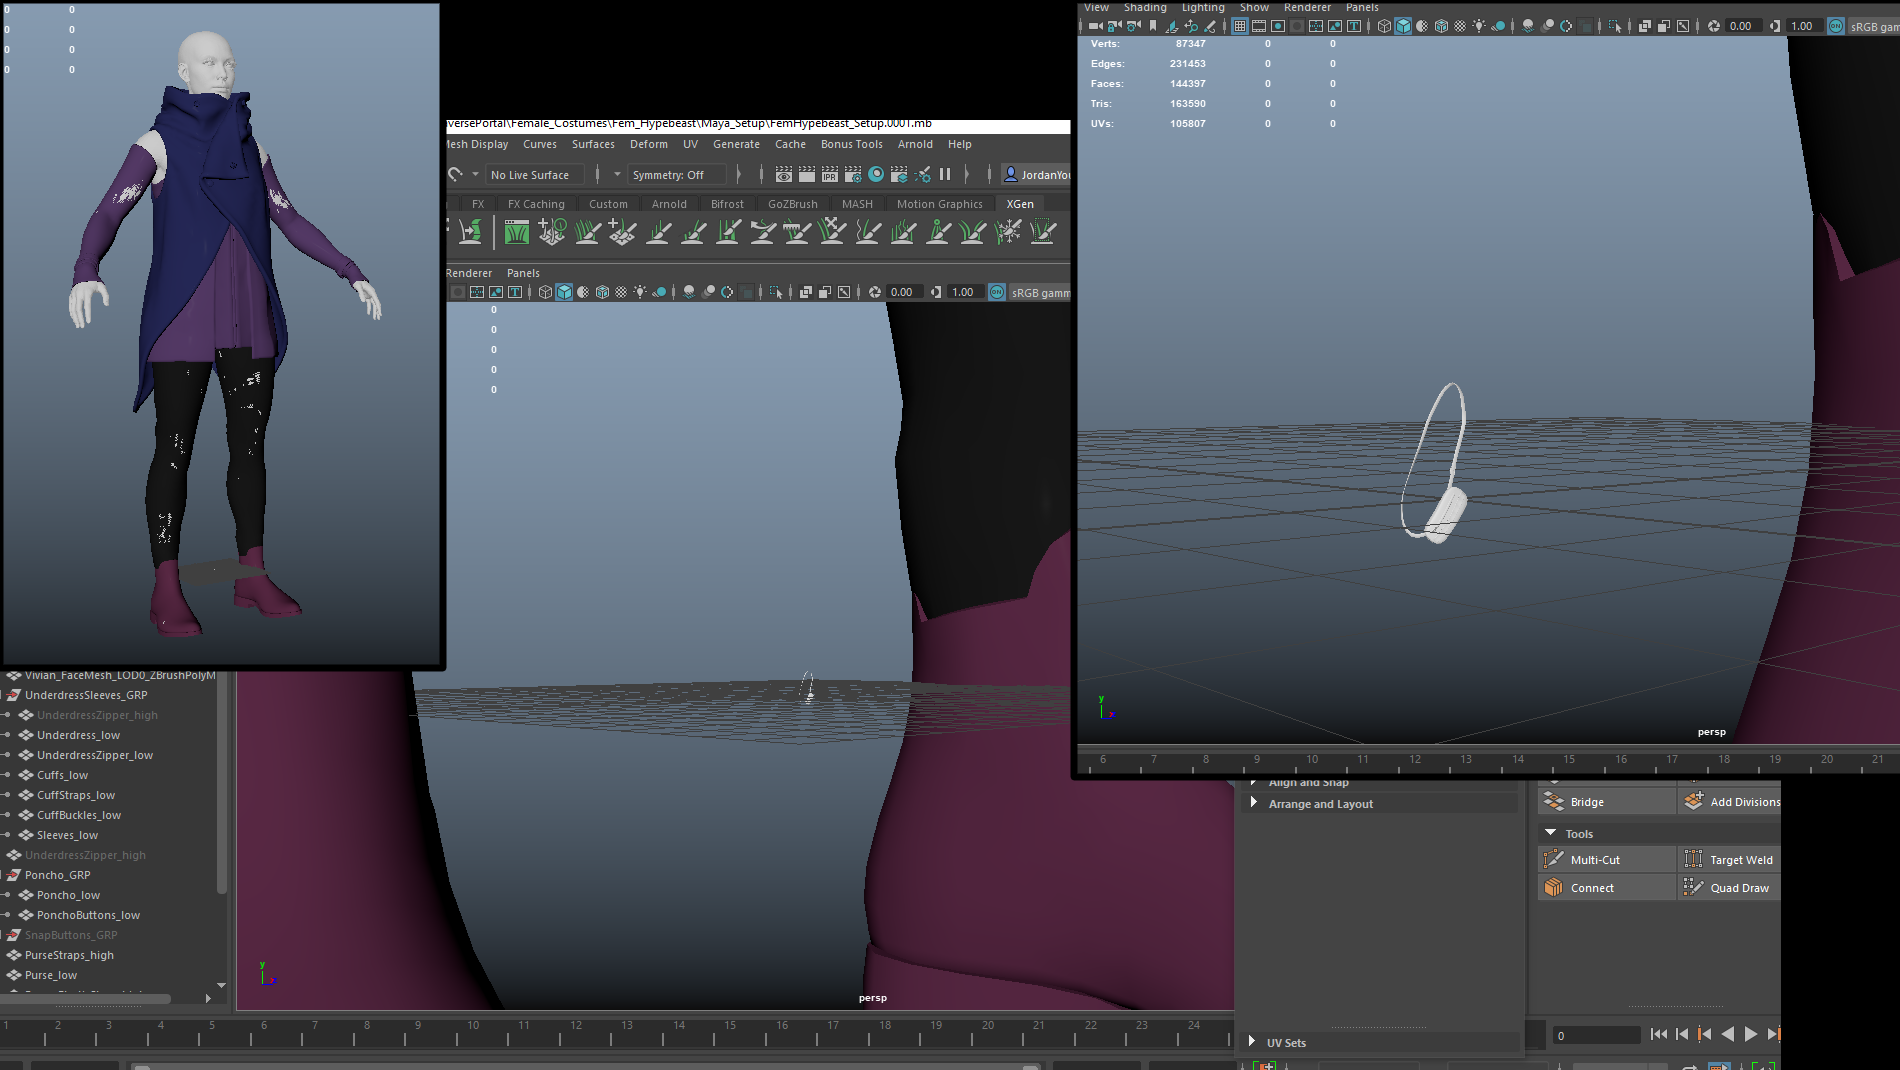Open sRGB gamma dropdown in top-right viewport
The height and width of the screenshot is (1070, 1900).
1874,26
